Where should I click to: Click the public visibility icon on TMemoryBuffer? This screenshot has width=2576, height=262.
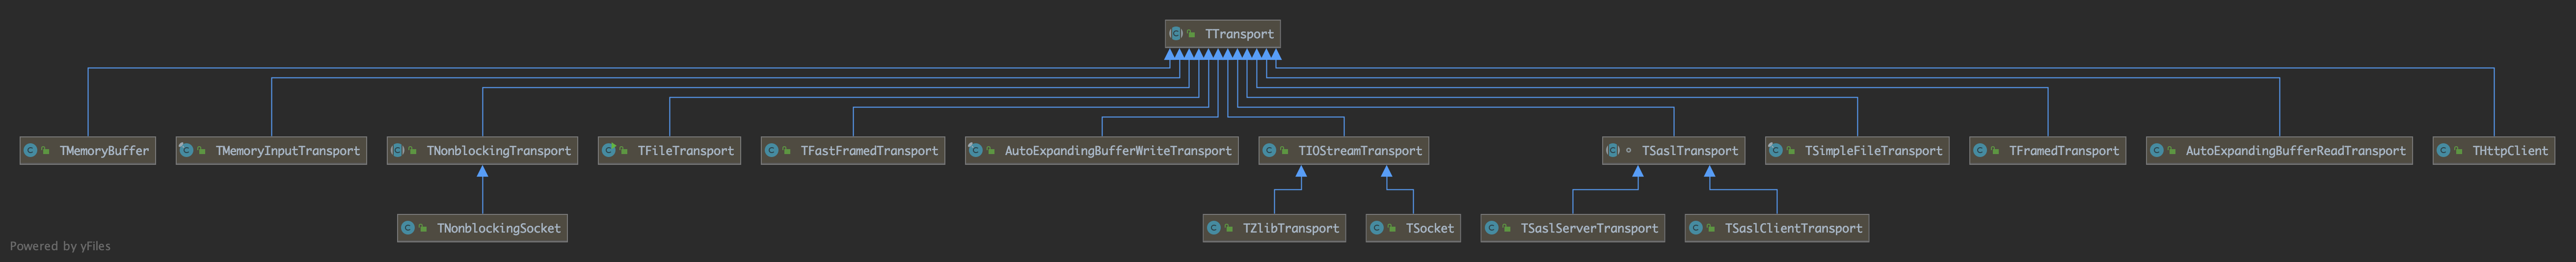46,151
